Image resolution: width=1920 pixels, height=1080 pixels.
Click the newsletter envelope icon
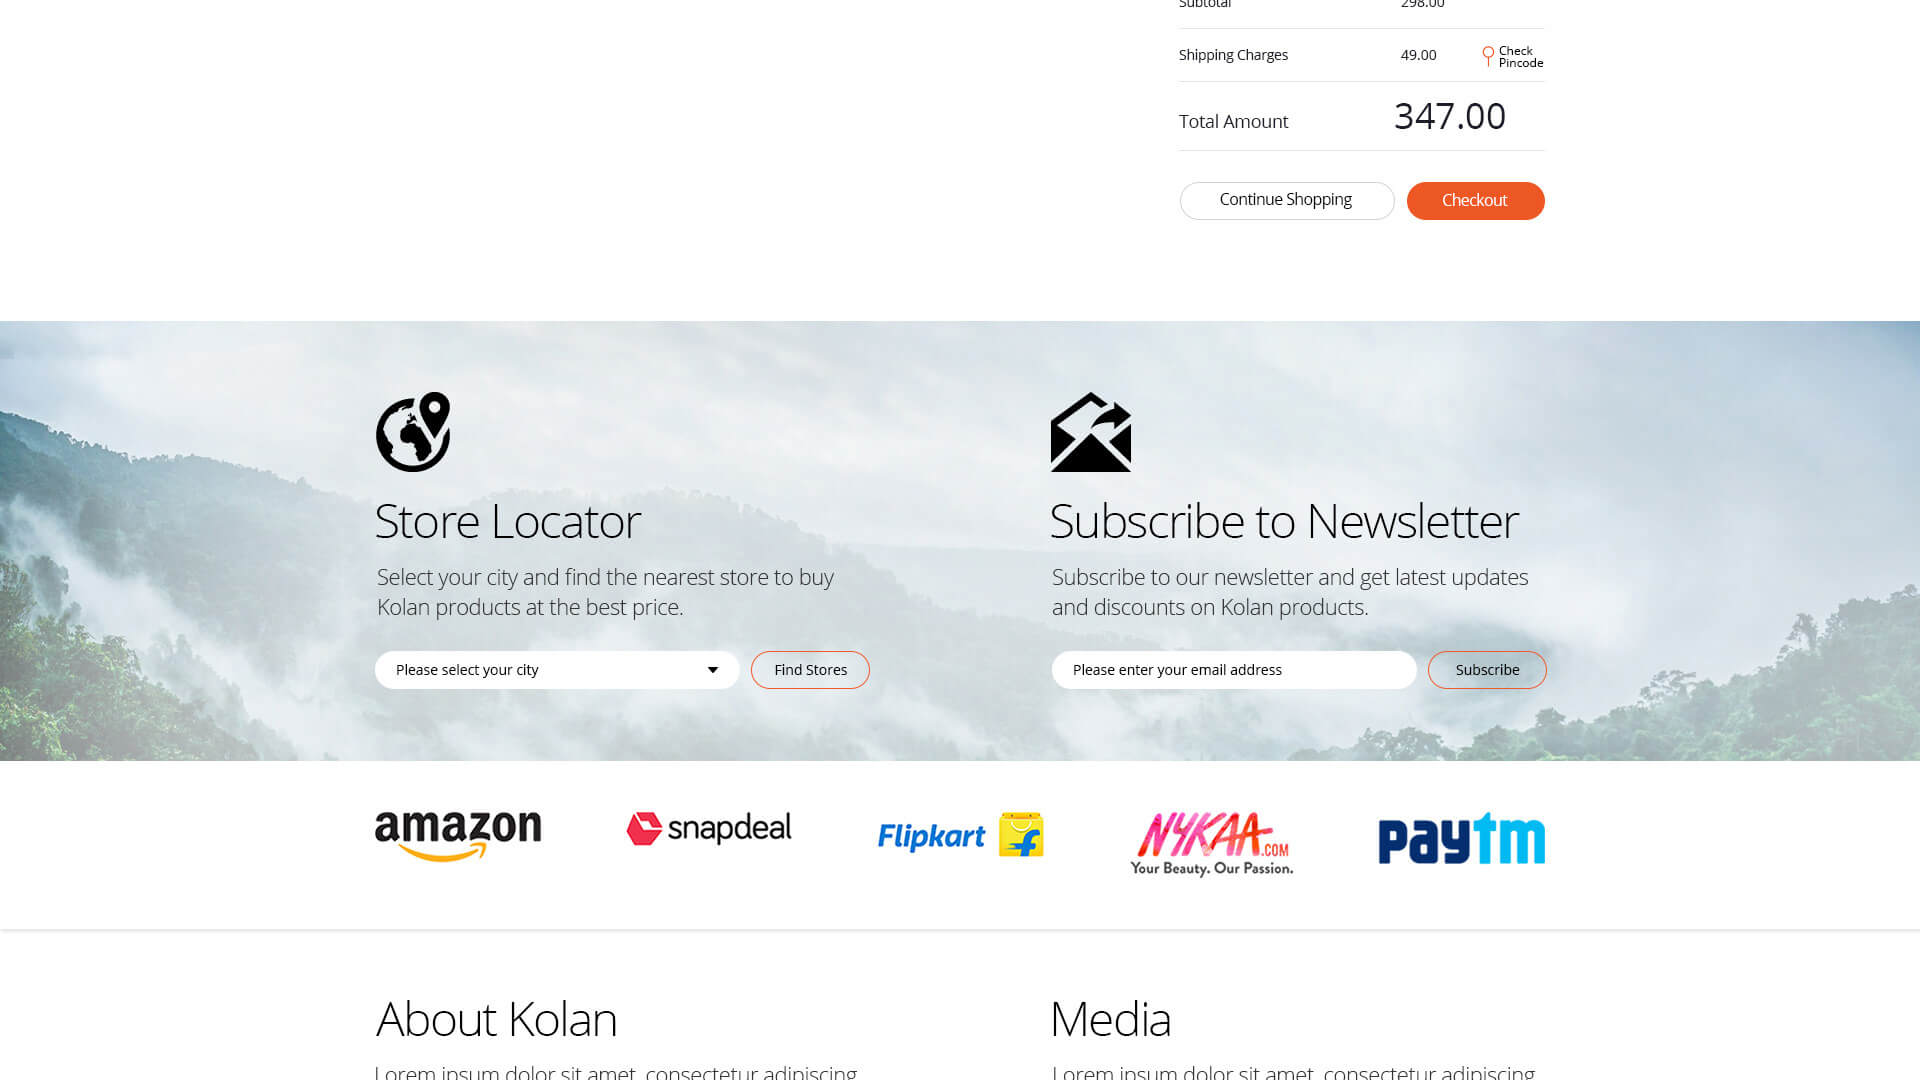[1090, 432]
